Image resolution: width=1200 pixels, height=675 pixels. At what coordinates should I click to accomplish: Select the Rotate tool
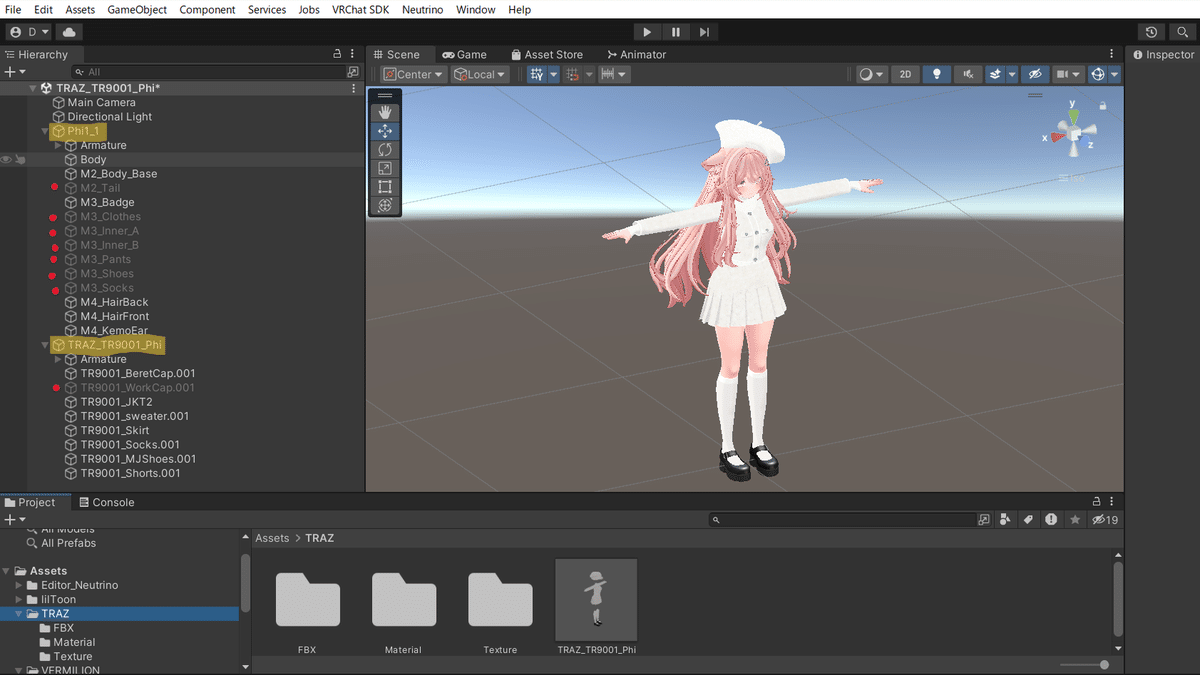click(x=385, y=150)
